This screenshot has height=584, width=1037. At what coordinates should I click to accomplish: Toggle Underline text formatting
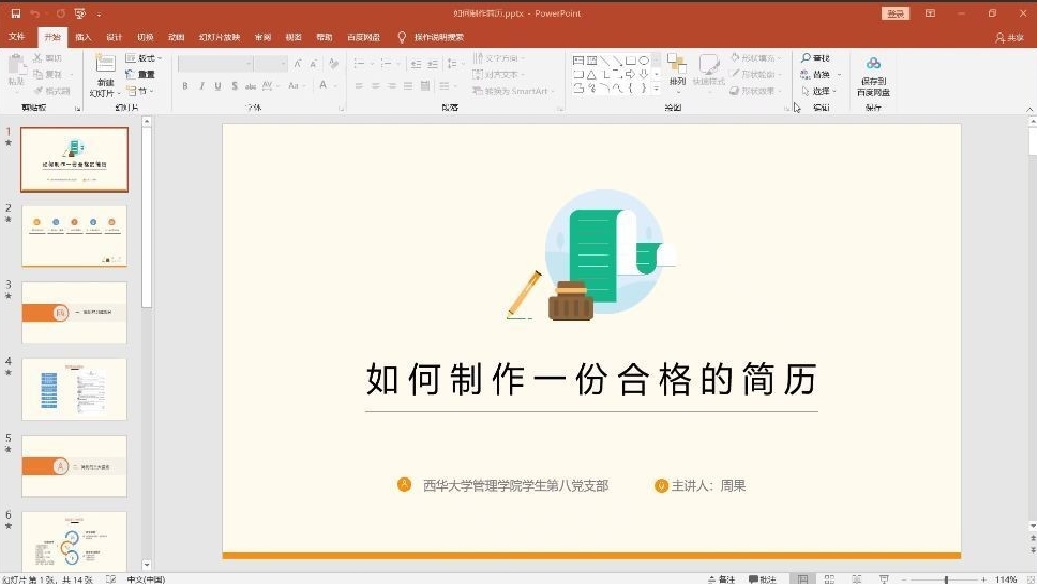pos(217,87)
